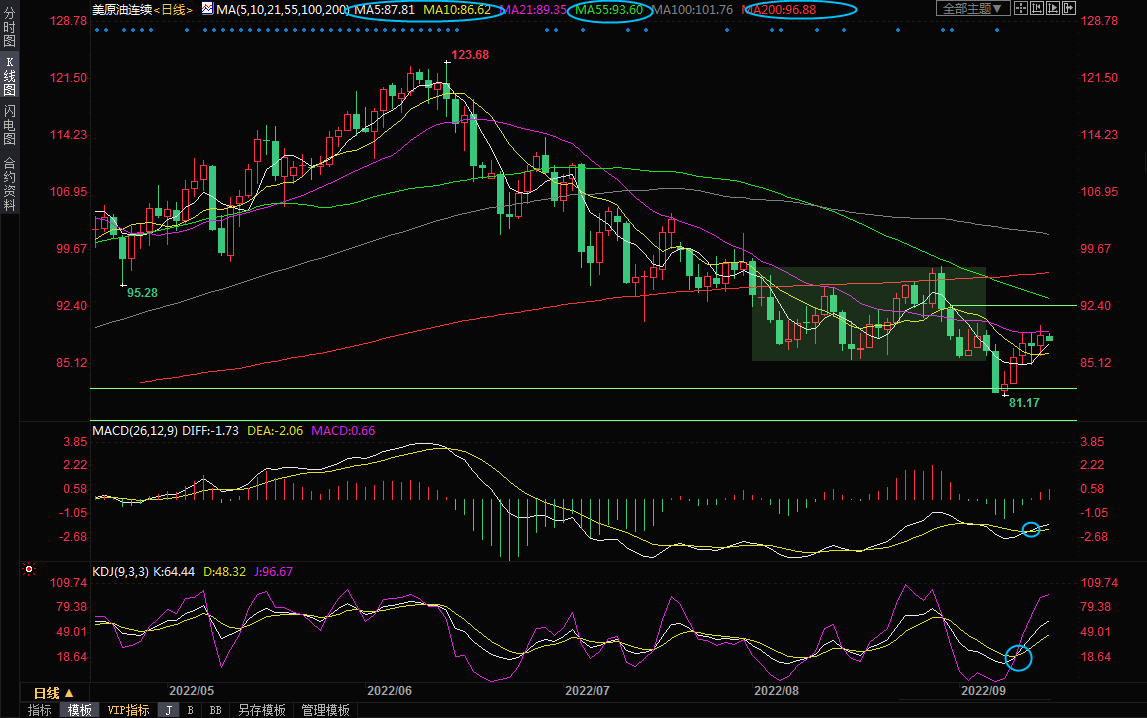1147x718 pixels.
Task: Click the blue event dot above 123.68 peak
Action: tap(447, 30)
